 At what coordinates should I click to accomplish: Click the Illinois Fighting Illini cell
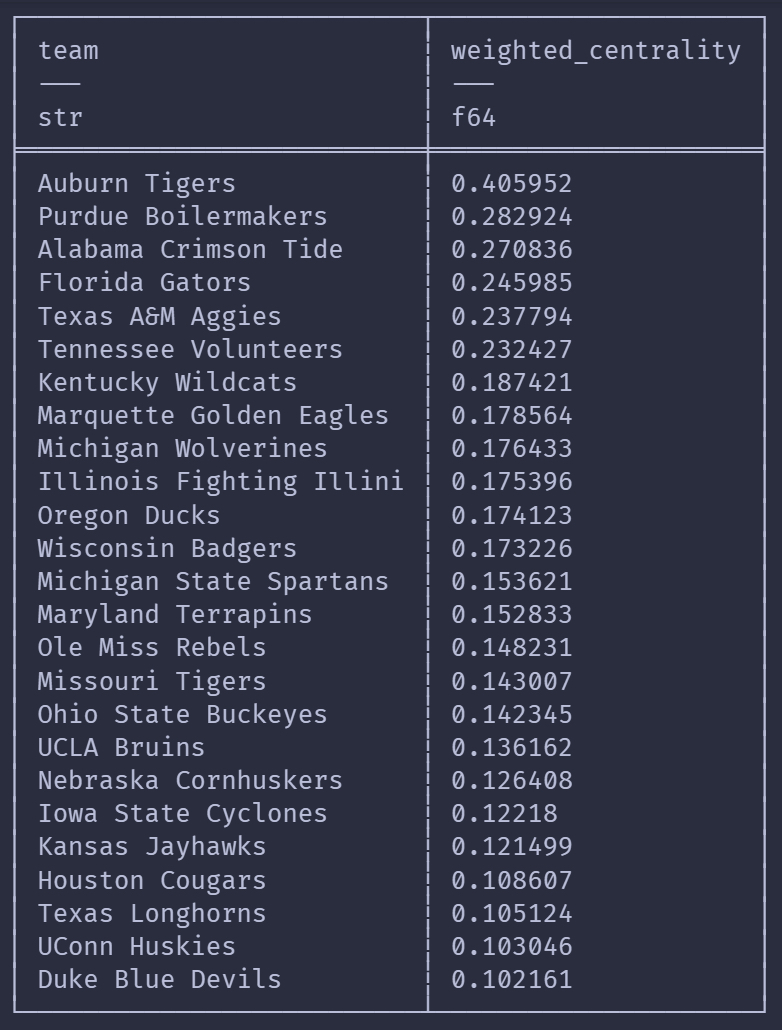220,482
